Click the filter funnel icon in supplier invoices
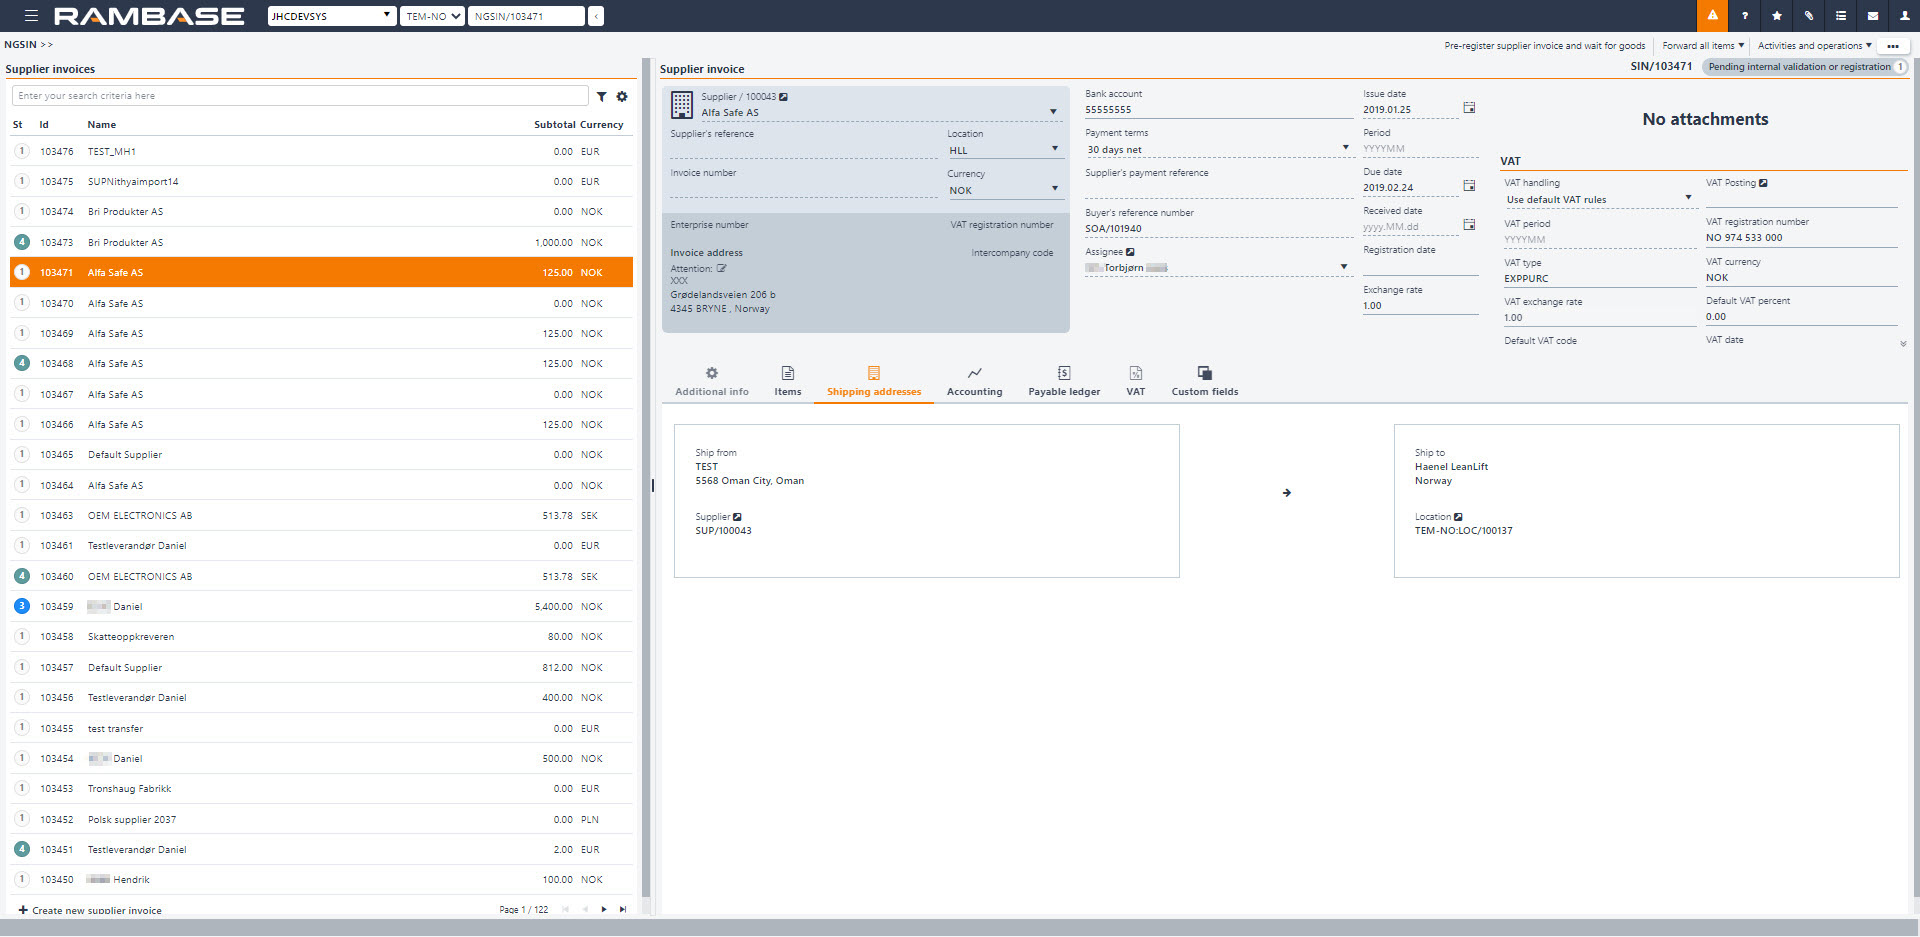1920x937 pixels. click(602, 97)
